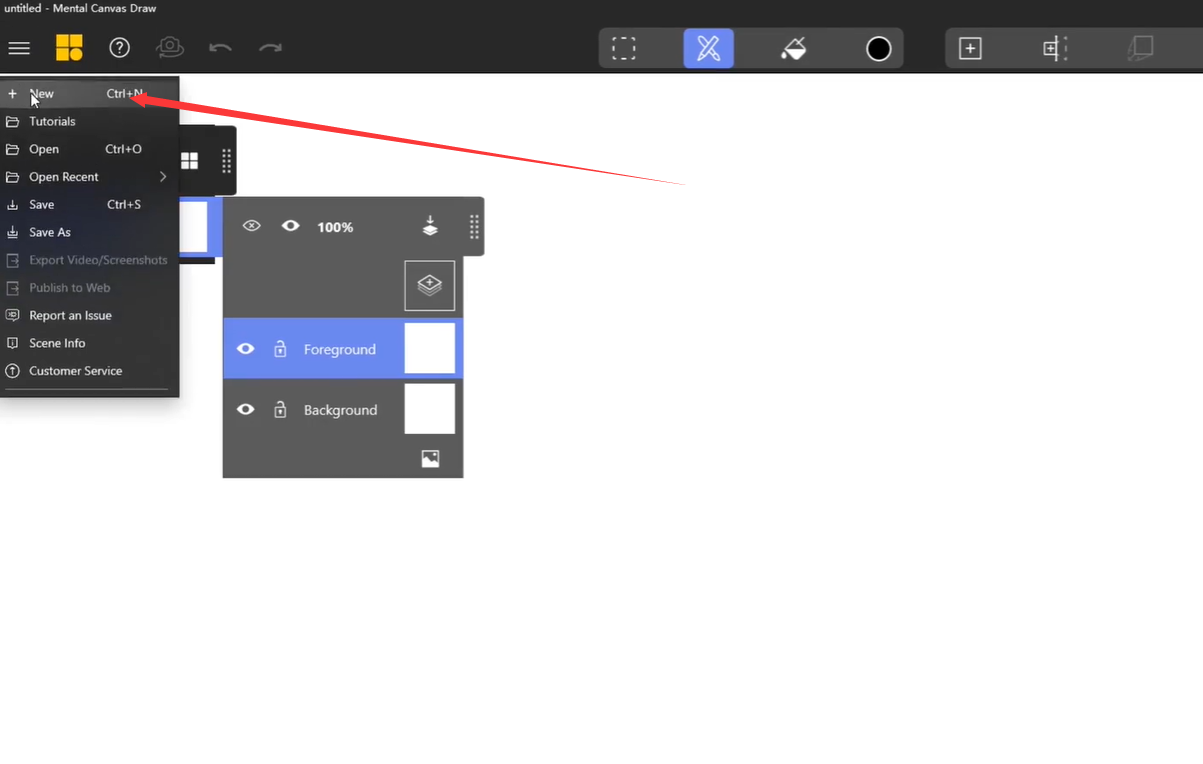Click Export Video/Screenshots menu entry
The image size is (1203, 764).
pos(90,260)
